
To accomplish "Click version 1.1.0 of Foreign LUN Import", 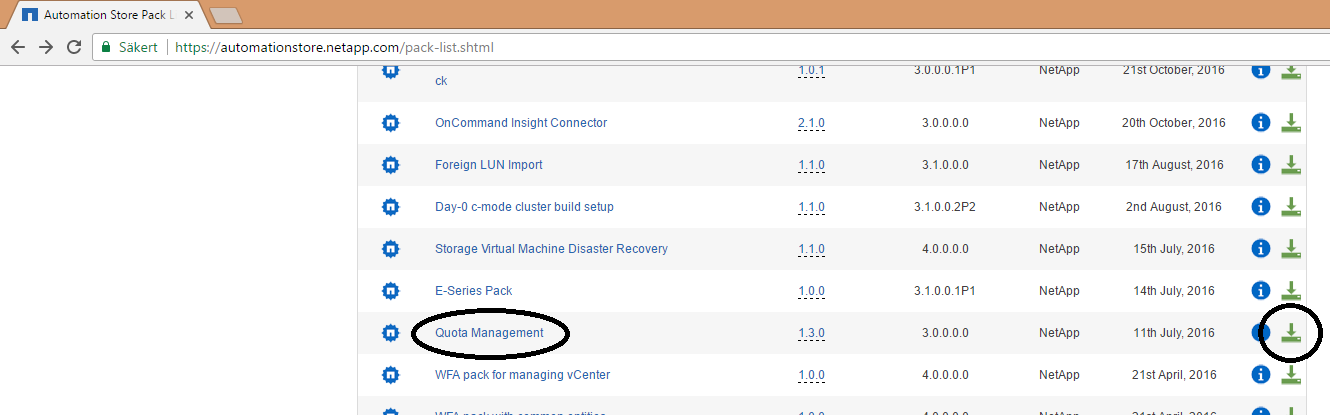I will 811,165.
